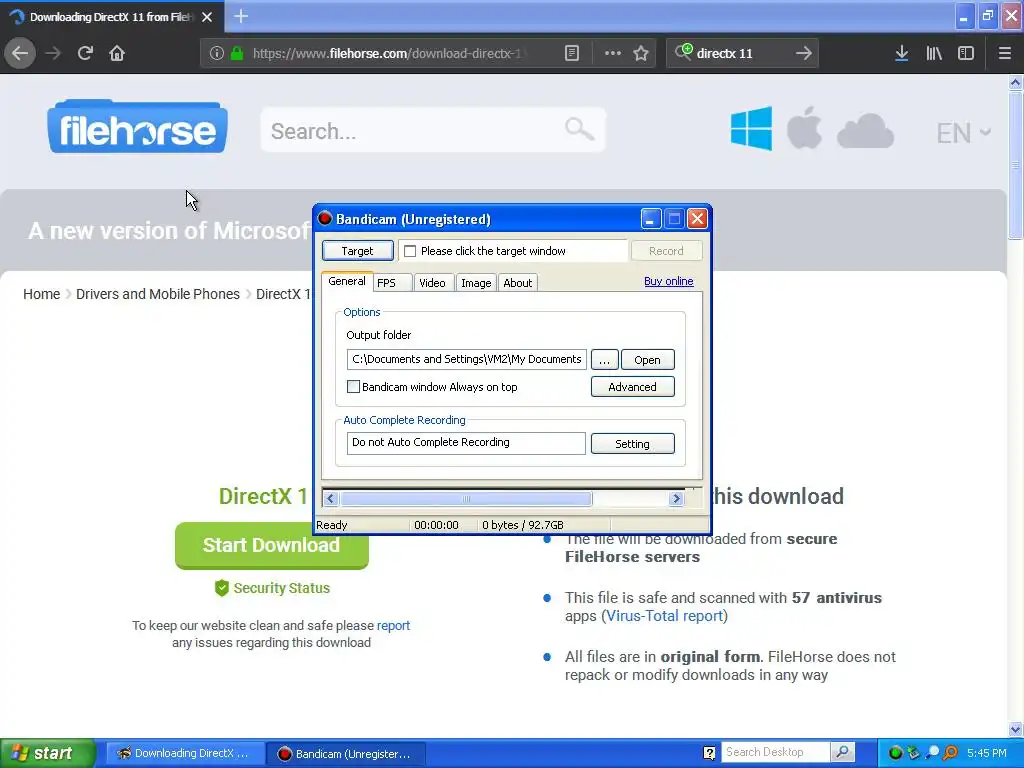The height and width of the screenshot is (768, 1024).
Task: Open Drivers and Mobile Phones breadcrumb
Action: pos(157,294)
